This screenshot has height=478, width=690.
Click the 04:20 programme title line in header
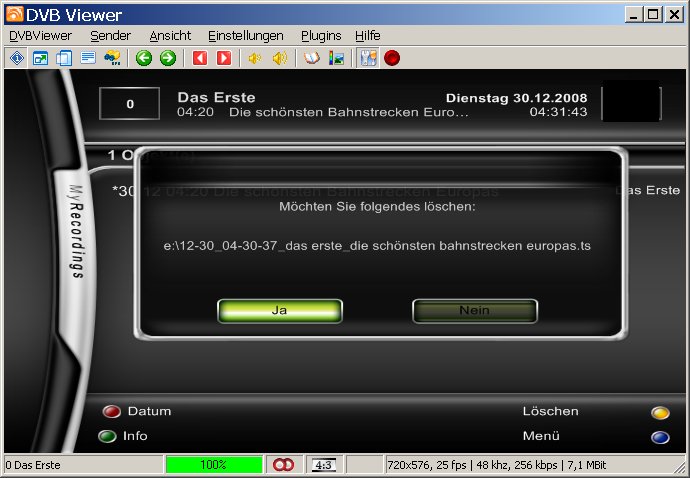[323, 112]
